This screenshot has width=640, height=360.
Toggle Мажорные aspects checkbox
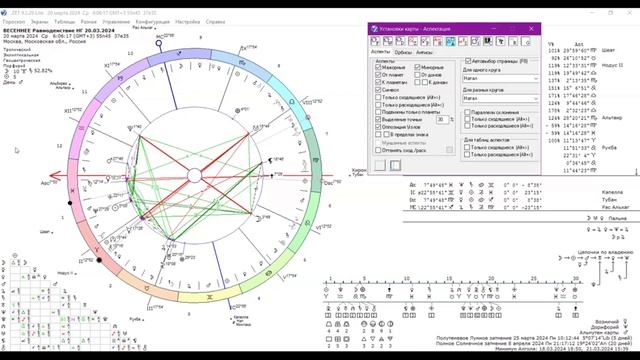click(378, 67)
